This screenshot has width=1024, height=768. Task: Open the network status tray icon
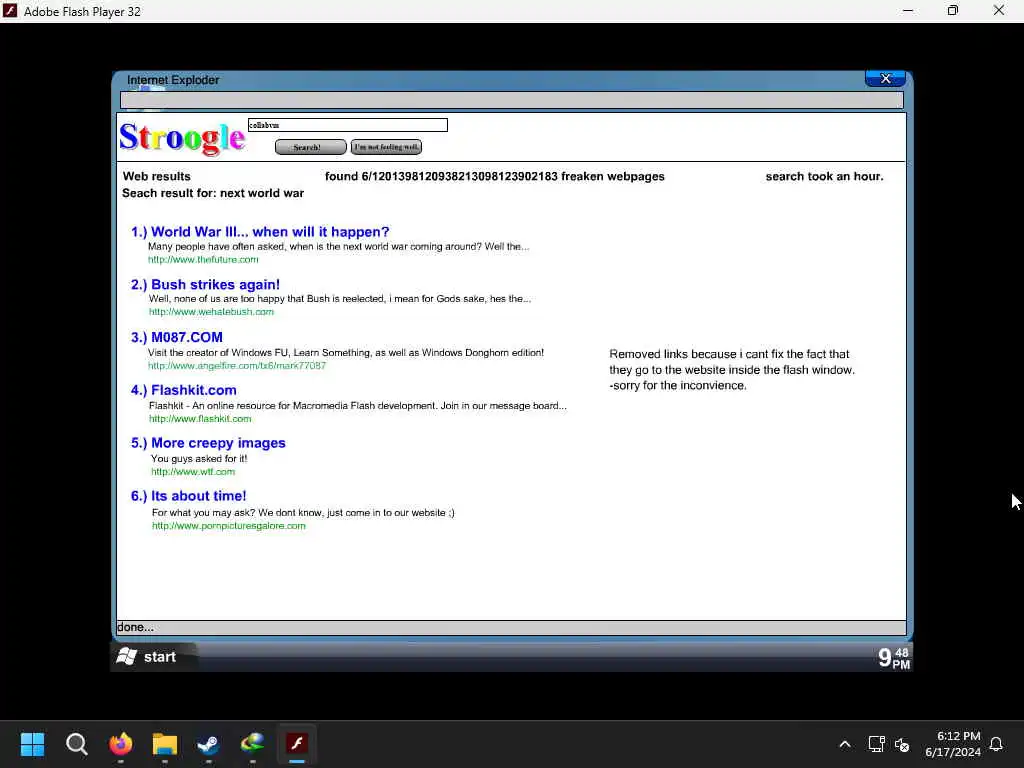[876, 744]
